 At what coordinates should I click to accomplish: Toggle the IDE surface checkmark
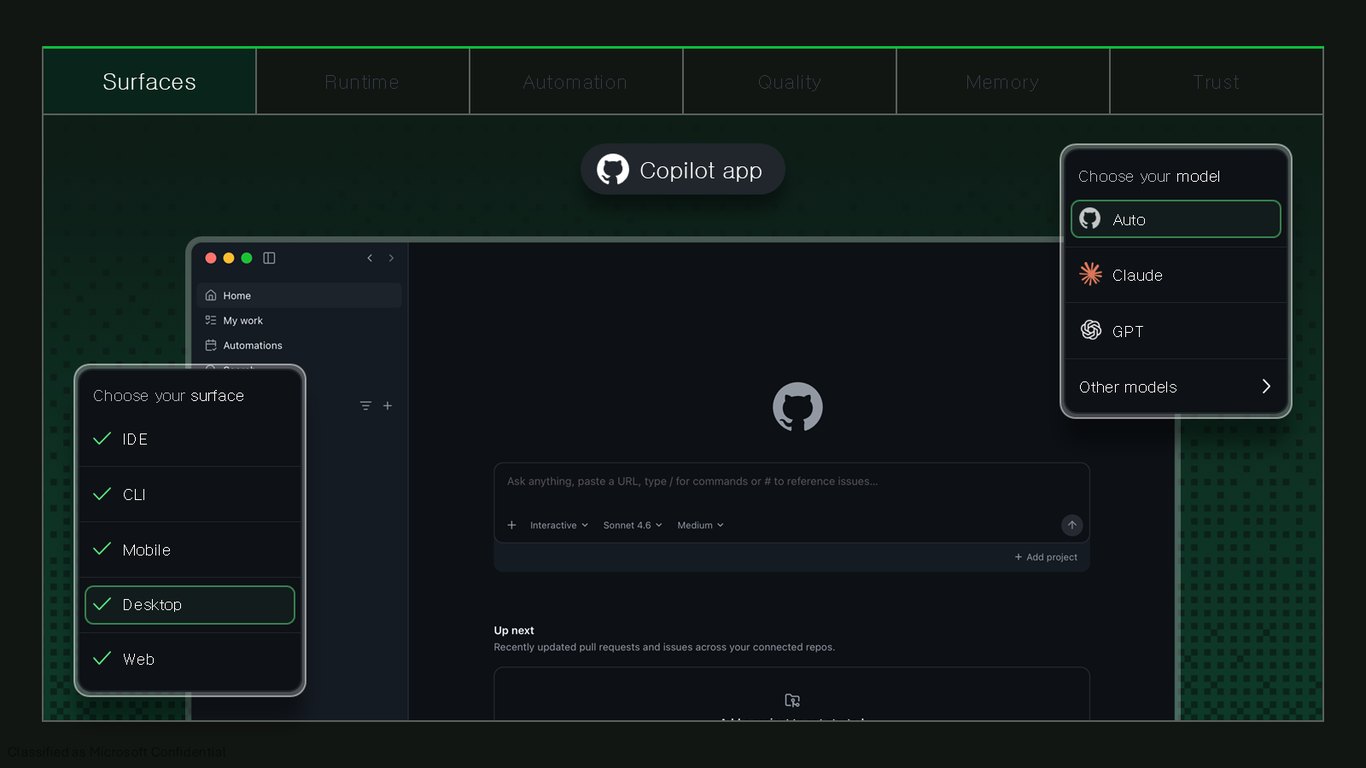102,439
